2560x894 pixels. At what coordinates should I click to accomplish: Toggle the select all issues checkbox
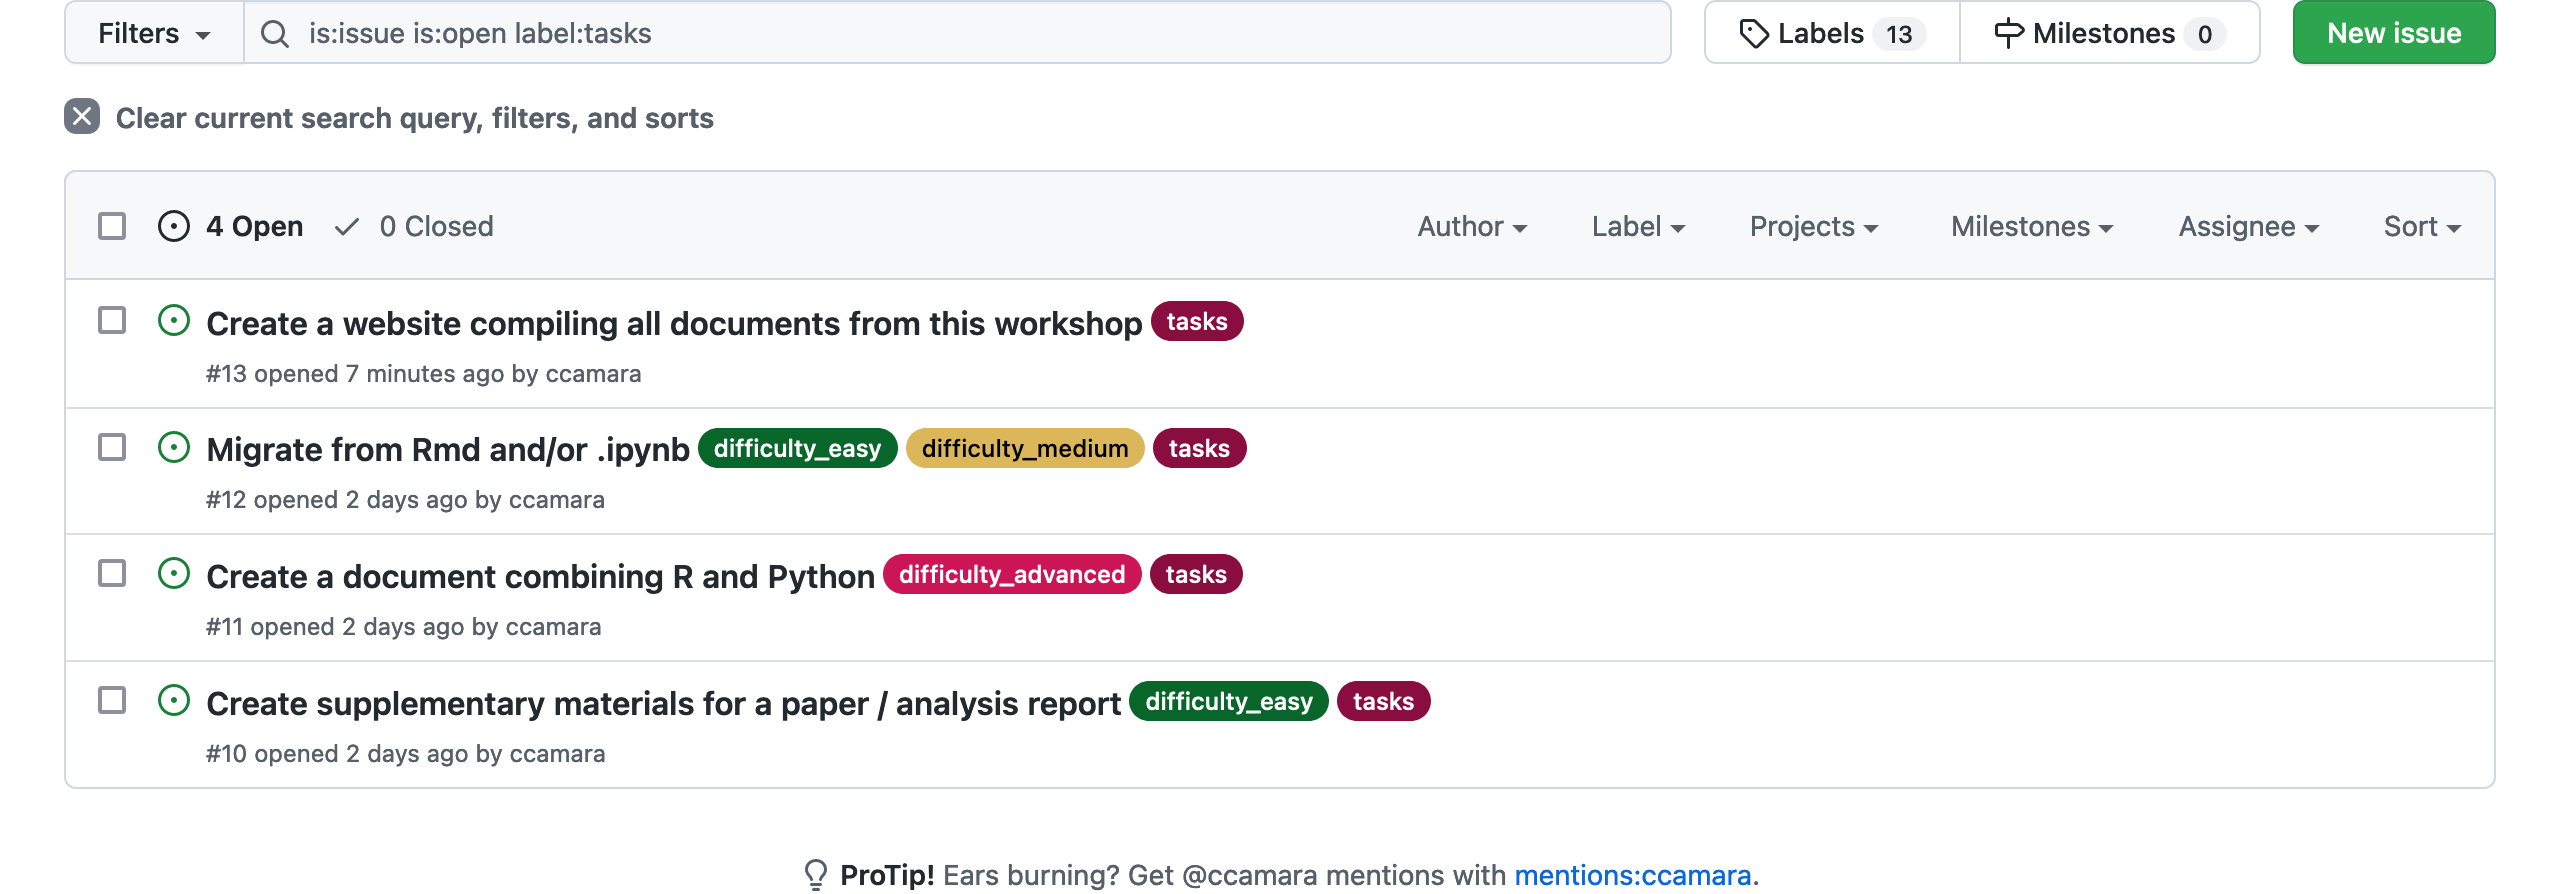click(x=112, y=226)
